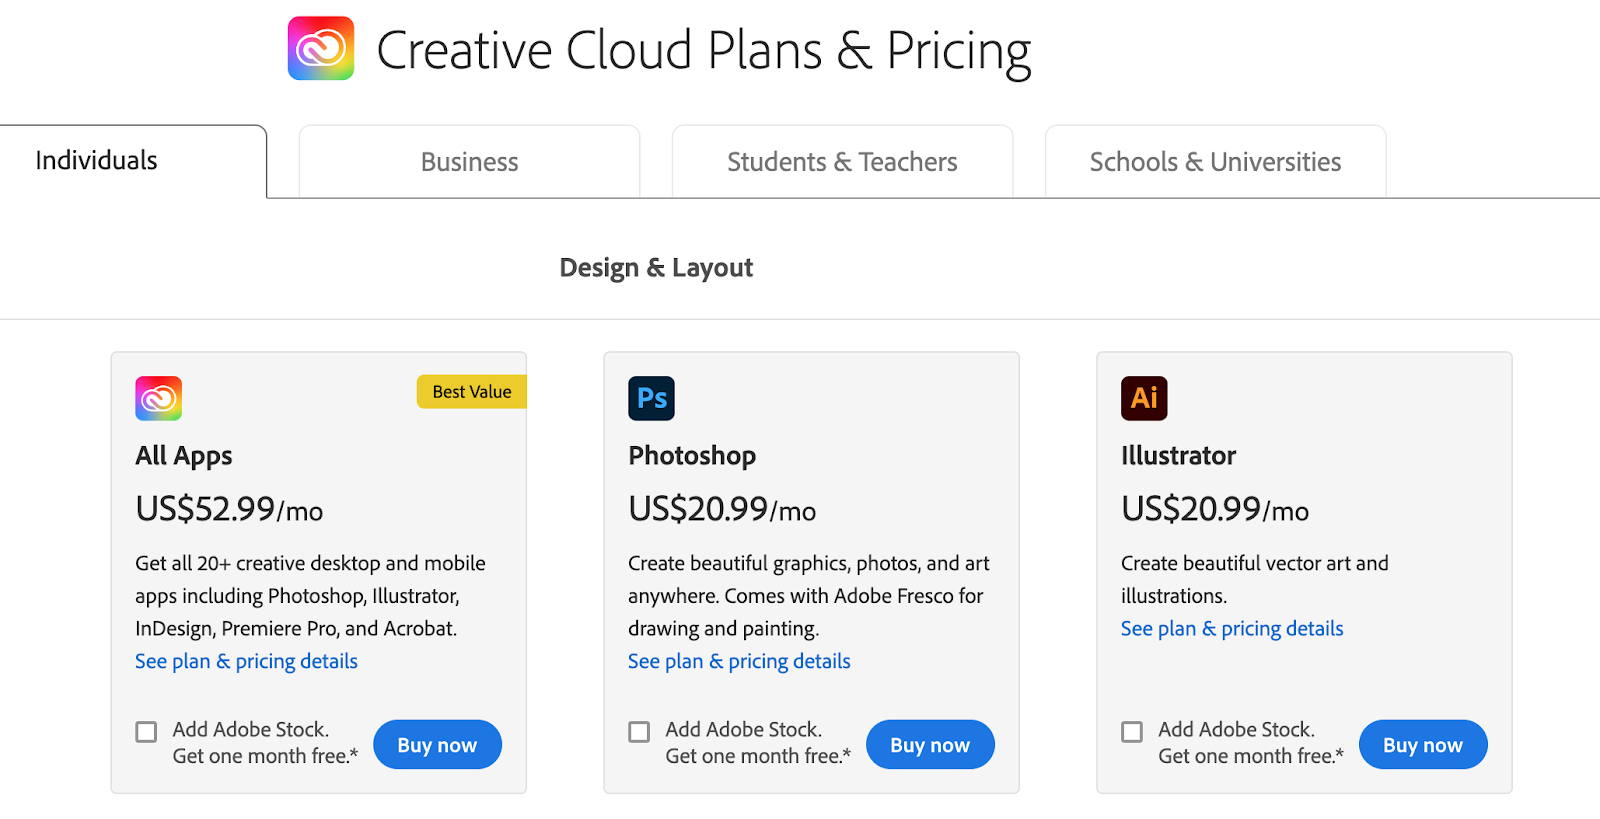Screen dimensions: 1600x819
Task: Follow Illustrator See plan & pricing details
Action: click(x=1232, y=629)
